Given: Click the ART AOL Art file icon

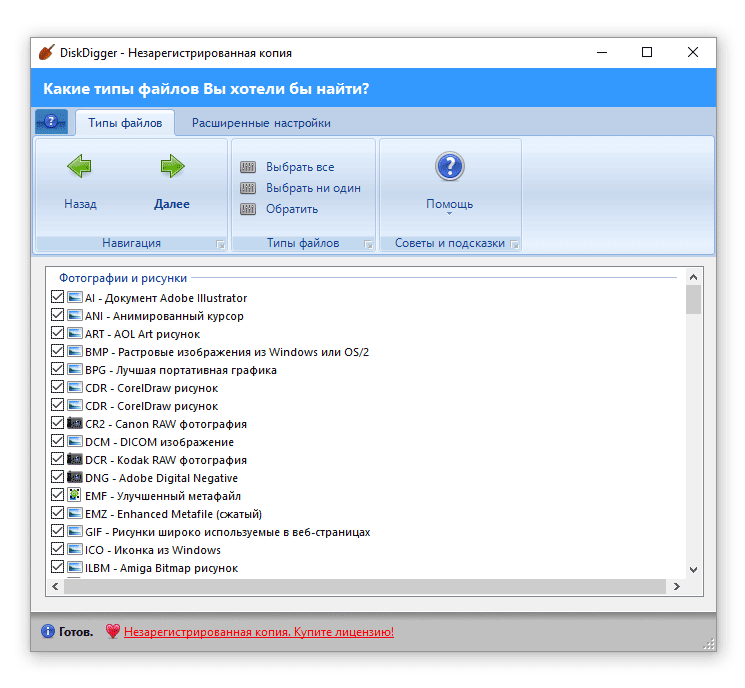Looking at the screenshot, I should (x=75, y=334).
